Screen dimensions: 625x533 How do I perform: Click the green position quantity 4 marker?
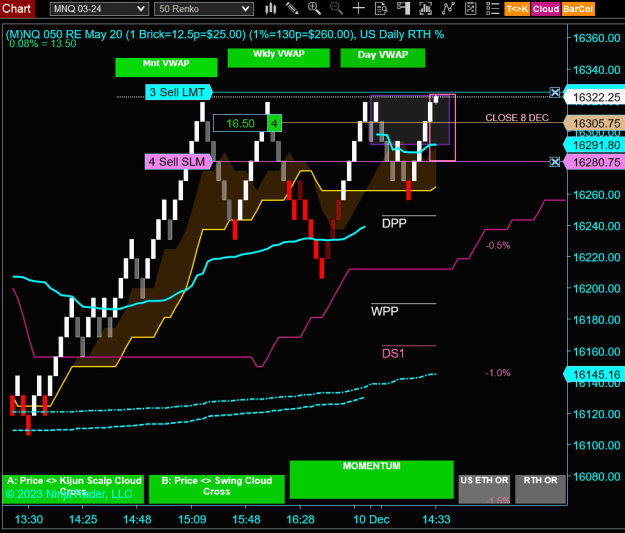(274, 123)
